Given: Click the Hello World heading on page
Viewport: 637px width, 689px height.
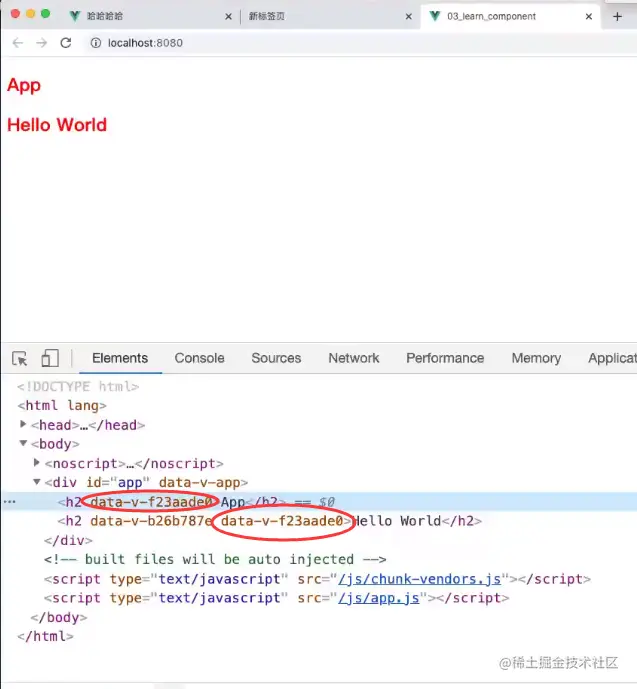Looking at the screenshot, I should [x=57, y=125].
